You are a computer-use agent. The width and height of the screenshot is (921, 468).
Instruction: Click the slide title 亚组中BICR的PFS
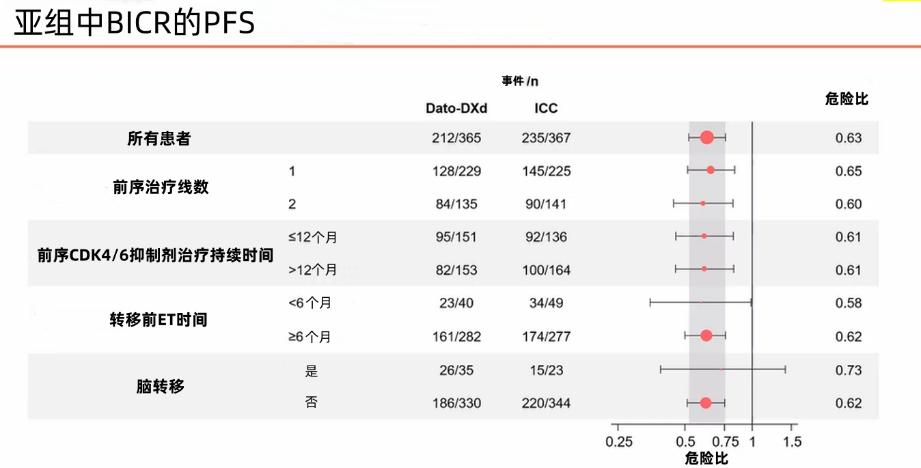click(x=134, y=23)
